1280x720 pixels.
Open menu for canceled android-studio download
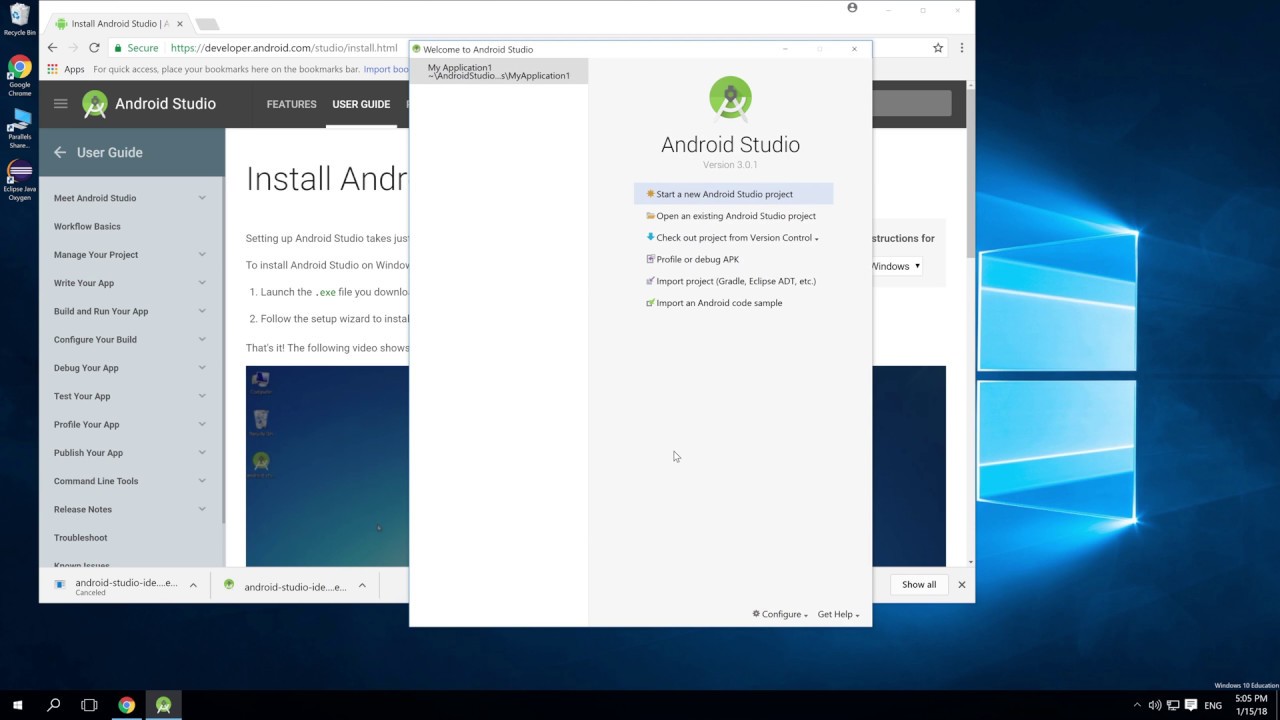tap(193, 586)
